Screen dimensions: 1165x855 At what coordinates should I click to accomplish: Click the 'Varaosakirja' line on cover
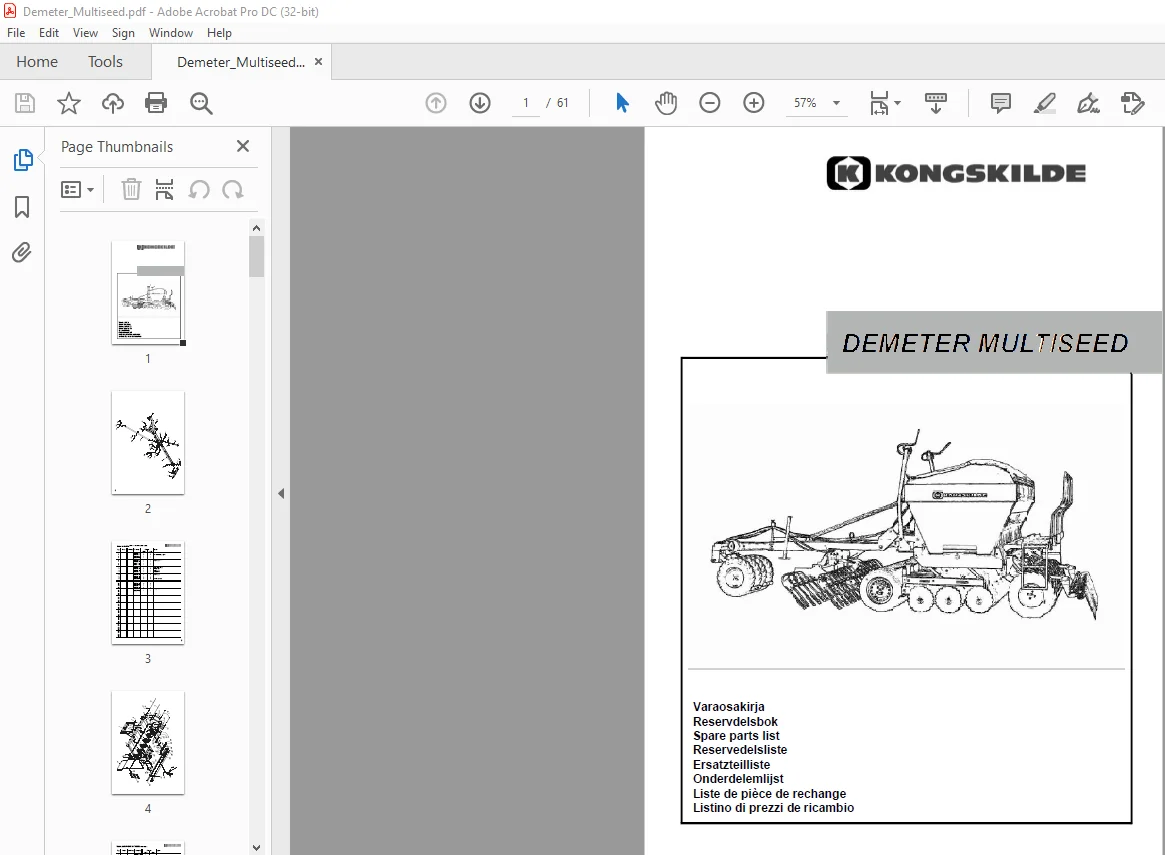click(x=729, y=706)
